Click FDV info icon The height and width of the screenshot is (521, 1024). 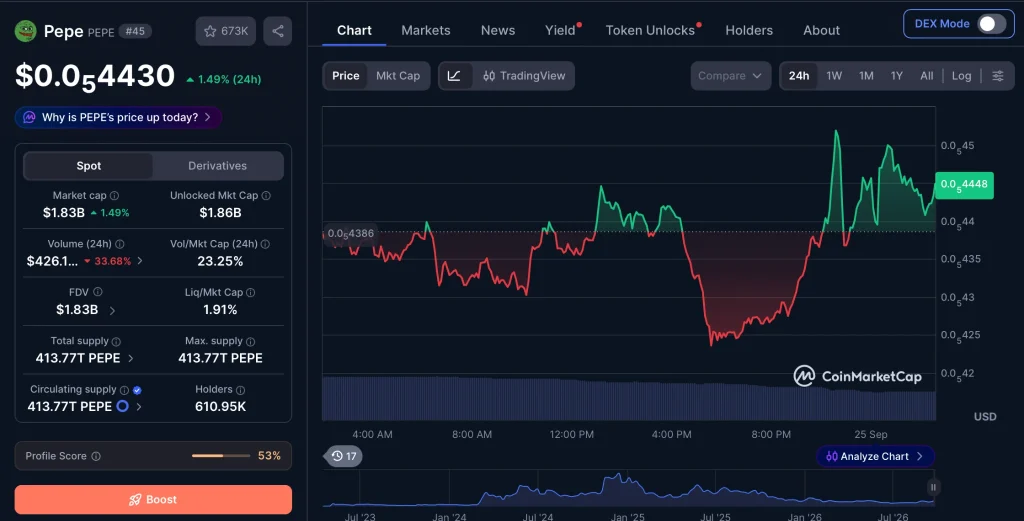97,292
